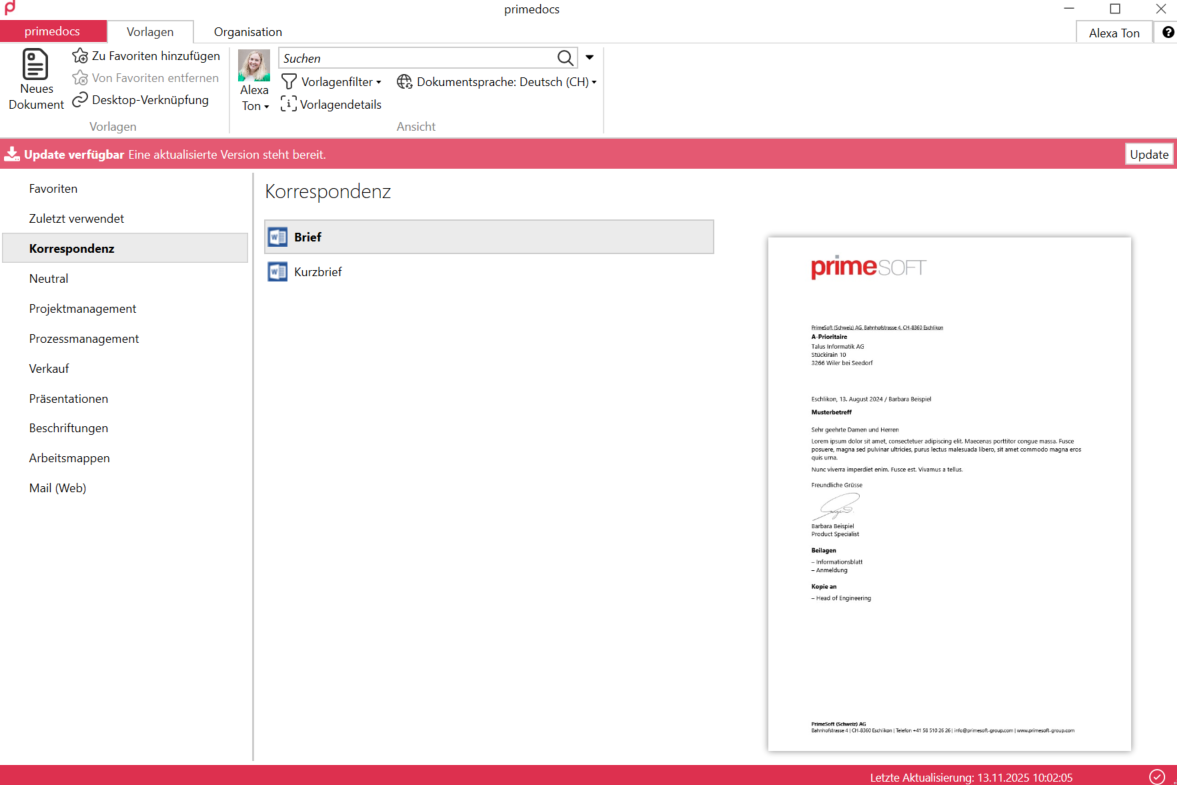Viewport: 1177px width, 785px height.
Task: Click the Update button in banner
Action: tap(1148, 155)
